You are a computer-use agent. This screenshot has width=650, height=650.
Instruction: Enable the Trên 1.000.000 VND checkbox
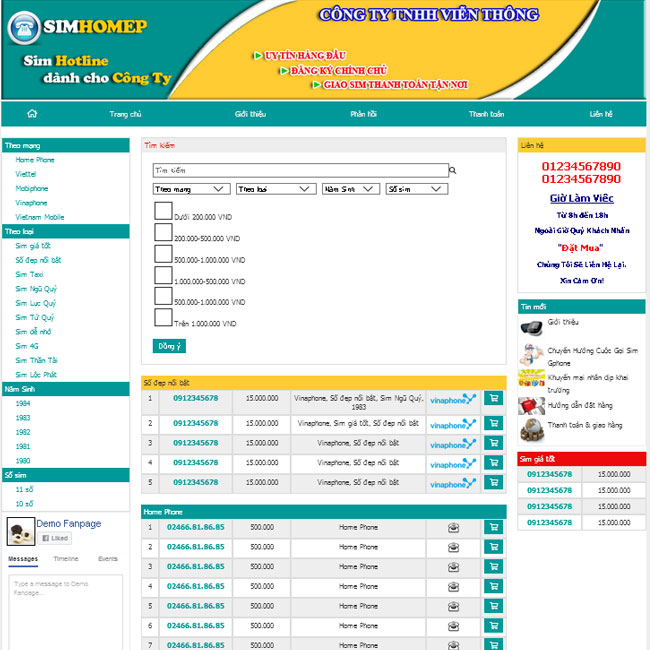(x=163, y=318)
